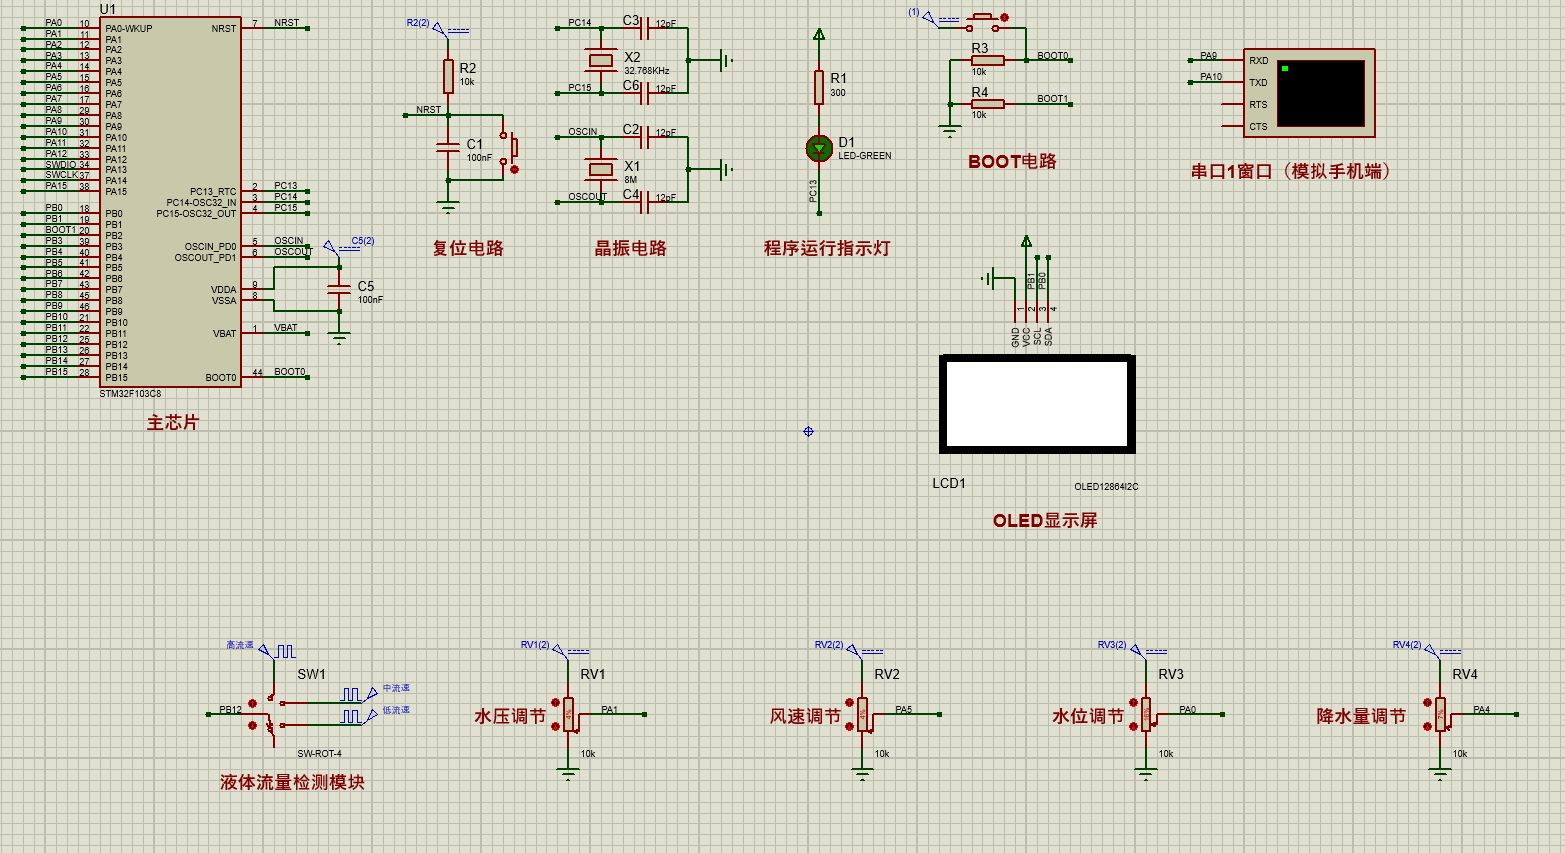This screenshot has height=853, width=1565.
Task: Click the '风速调节' label
Action: 805,716
